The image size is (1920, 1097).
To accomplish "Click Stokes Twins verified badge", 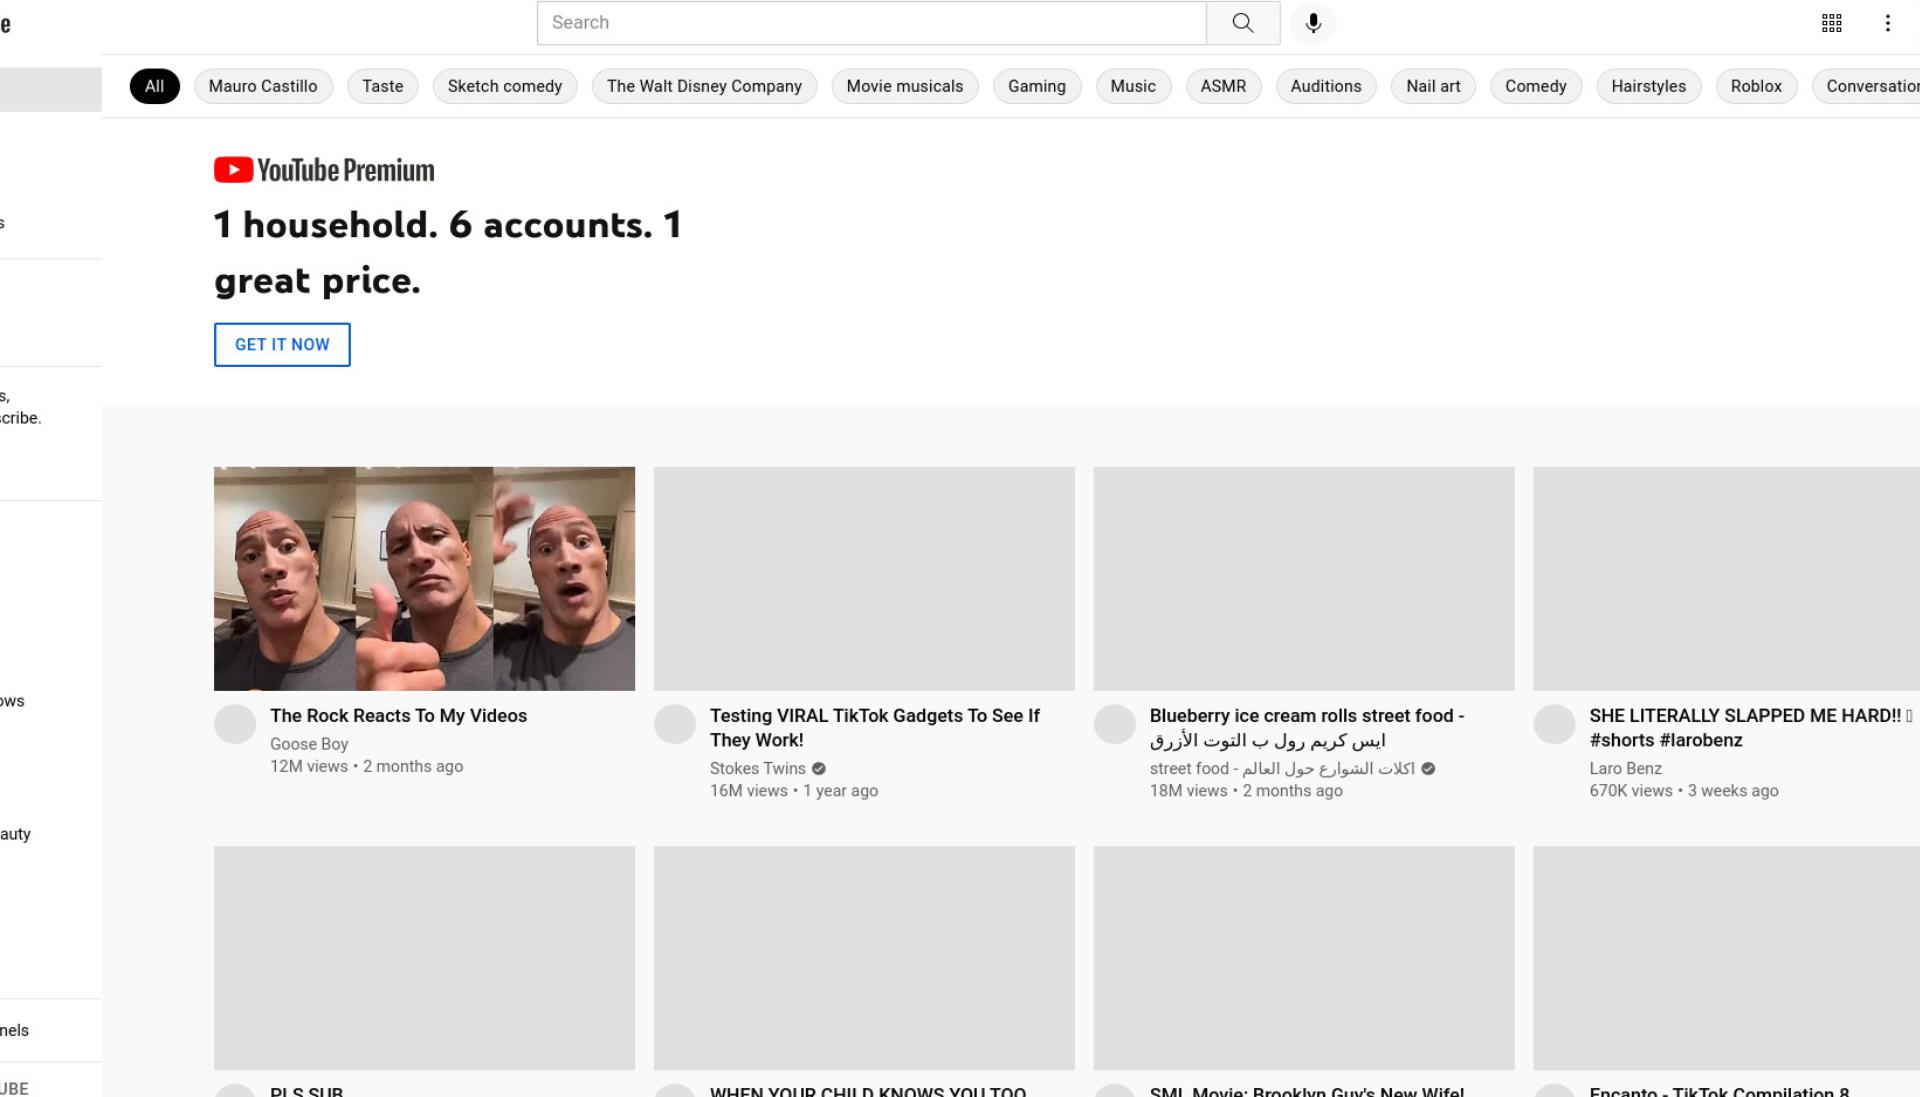I will [819, 769].
